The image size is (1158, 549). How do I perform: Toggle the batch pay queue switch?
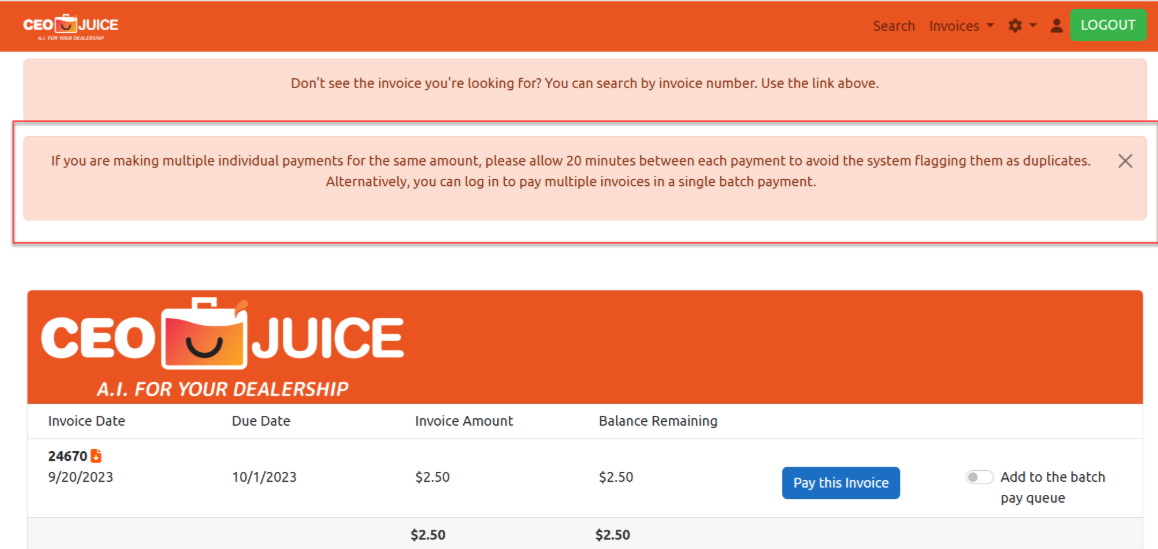(x=979, y=477)
